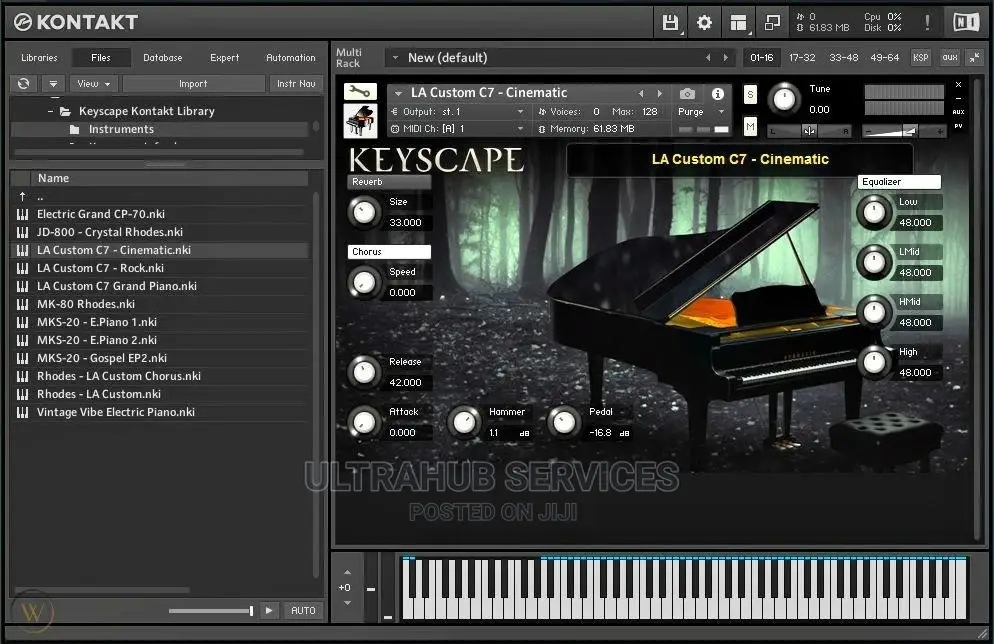Viewport: 994px width, 644px height.
Task: Toggle Instr Nav button
Action: coord(296,84)
